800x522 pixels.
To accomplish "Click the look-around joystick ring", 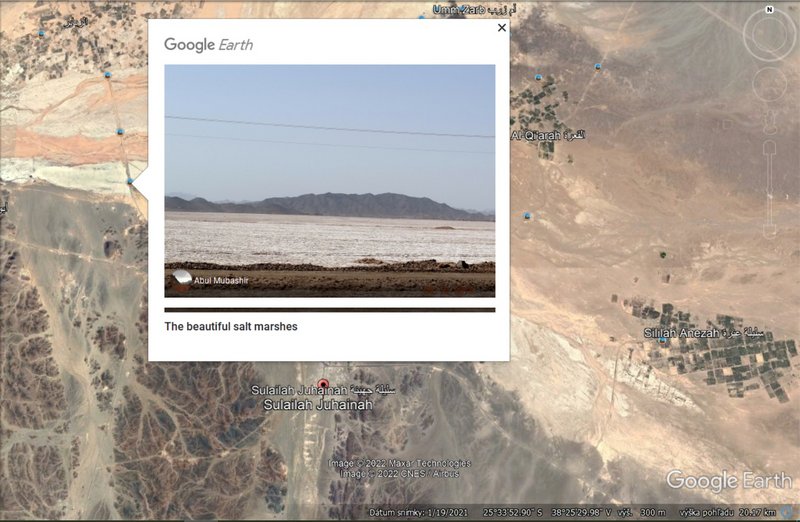I will (x=769, y=34).
